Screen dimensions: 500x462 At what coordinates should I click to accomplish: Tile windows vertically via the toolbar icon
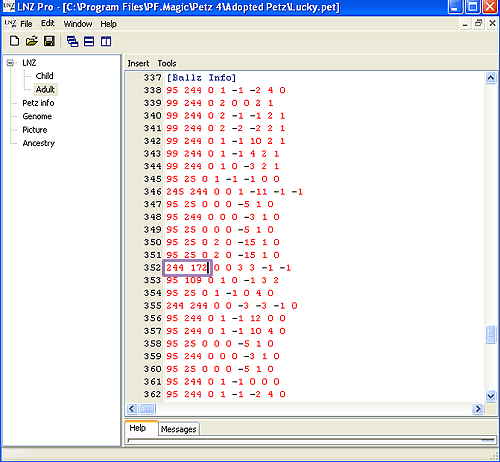point(106,41)
